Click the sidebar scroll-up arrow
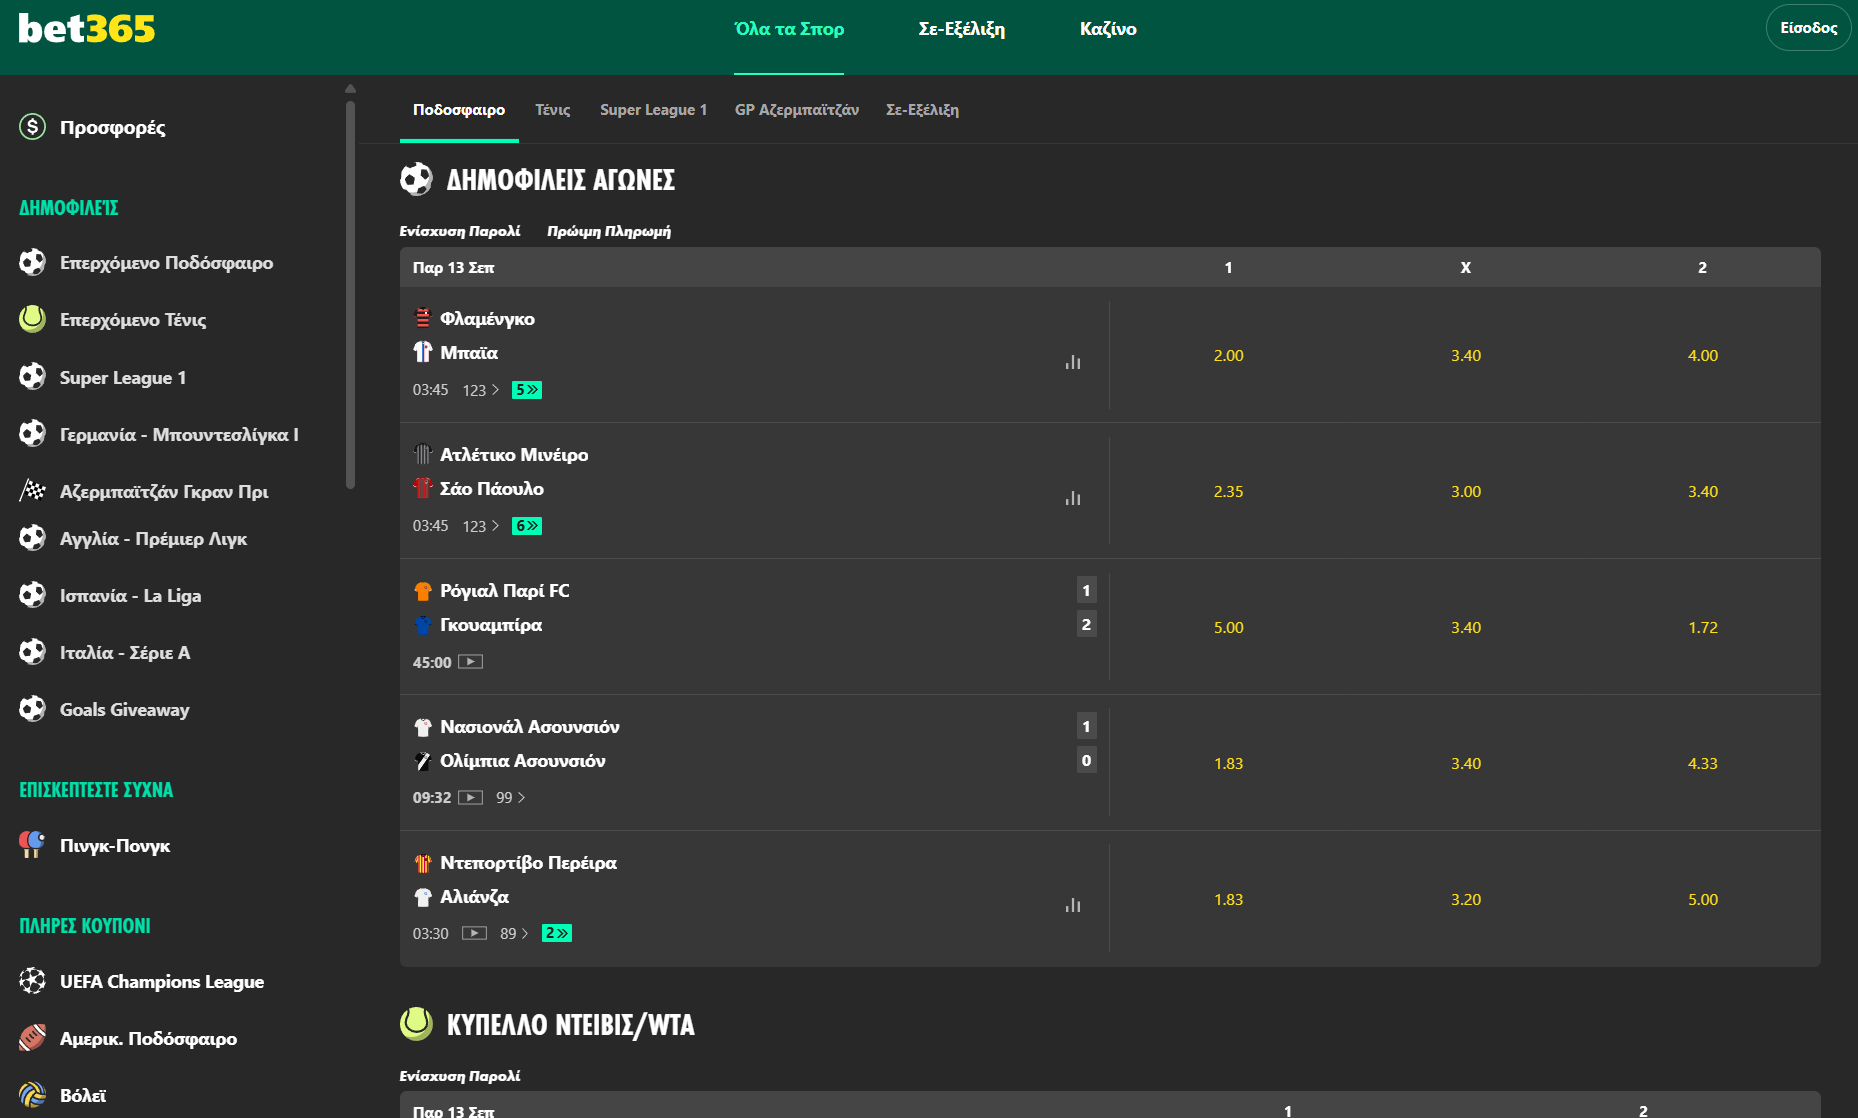Image resolution: width=1858 pixels, height=1118 pixels. (x=350, y=88)
